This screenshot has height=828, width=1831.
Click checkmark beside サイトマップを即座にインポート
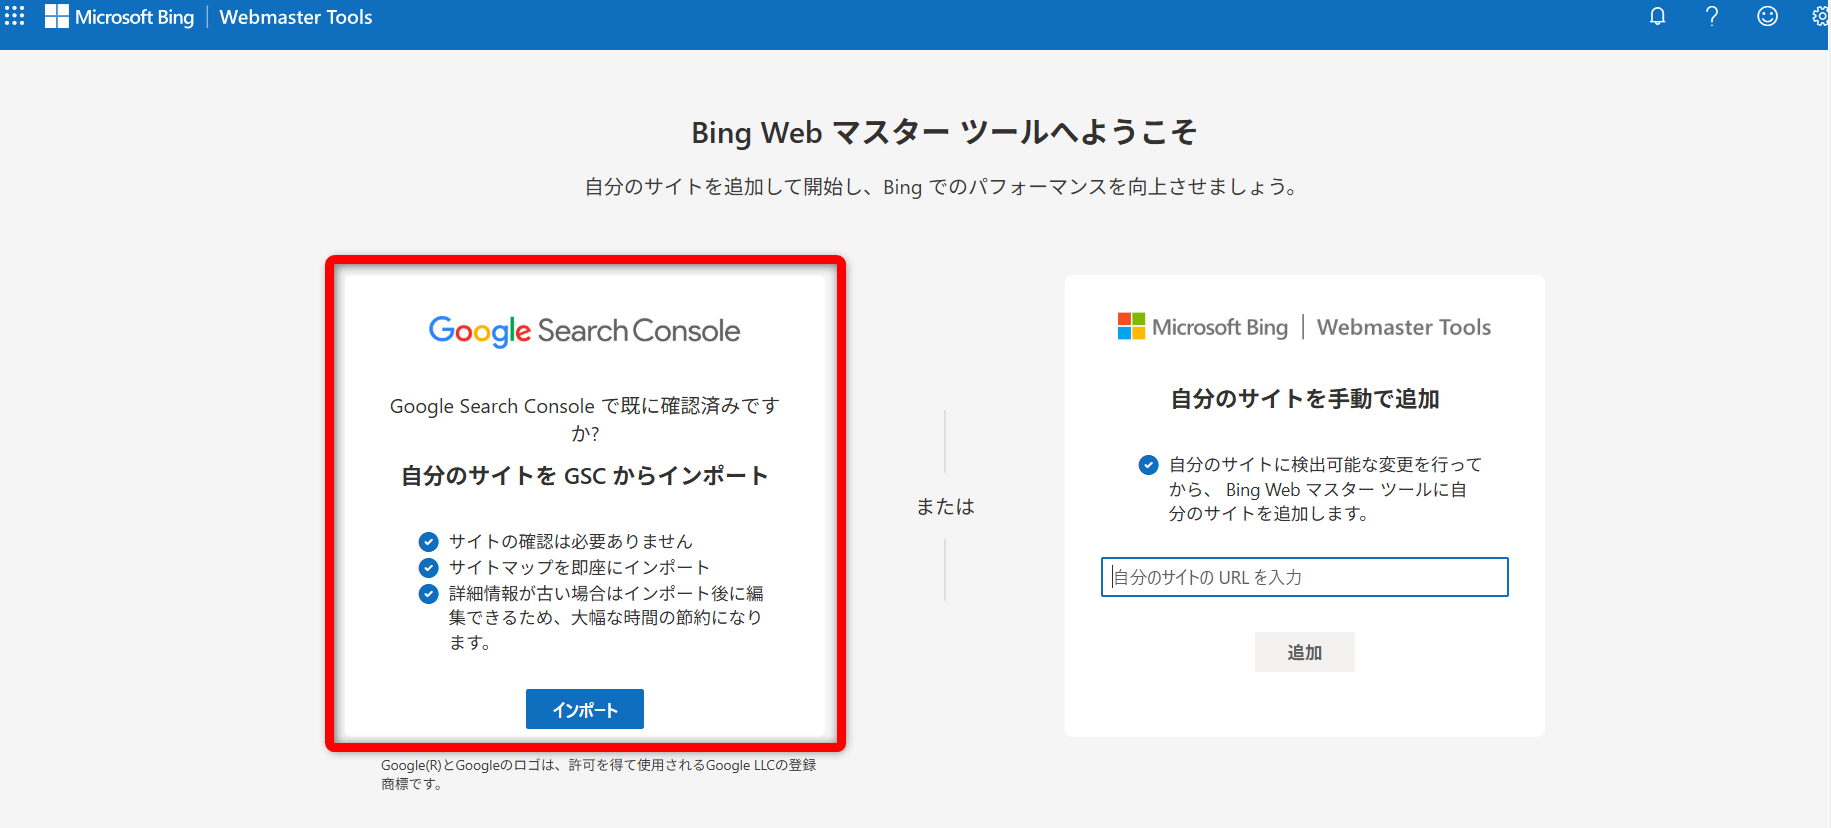[428, 568]
